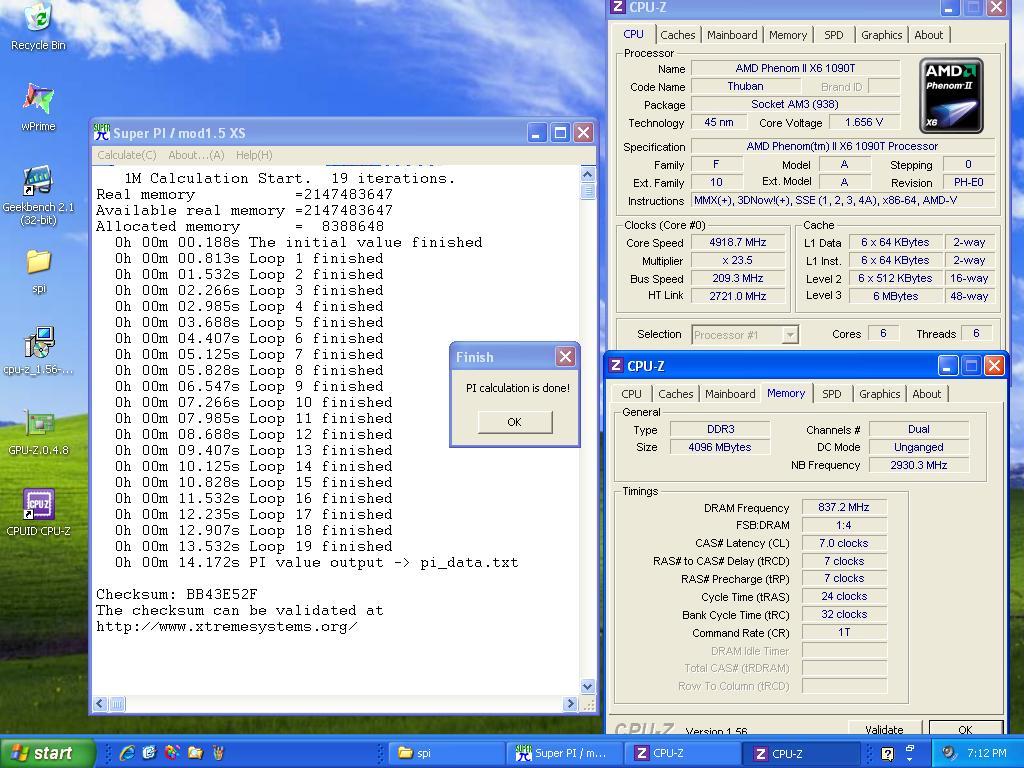Open the About tab in lower CPU-Z
The width and height of the screenshot is (1024, 768).
[x=926, y=394]
